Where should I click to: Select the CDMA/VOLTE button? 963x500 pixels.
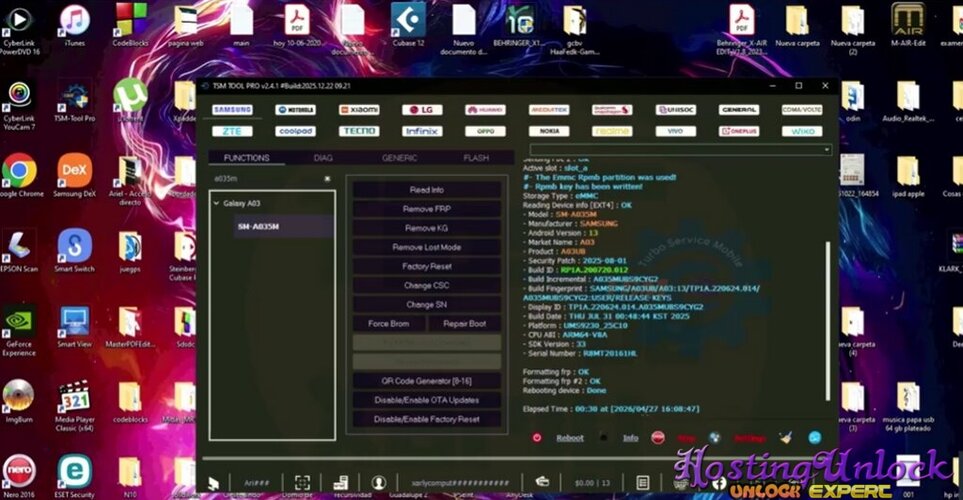tap(802, 110)
